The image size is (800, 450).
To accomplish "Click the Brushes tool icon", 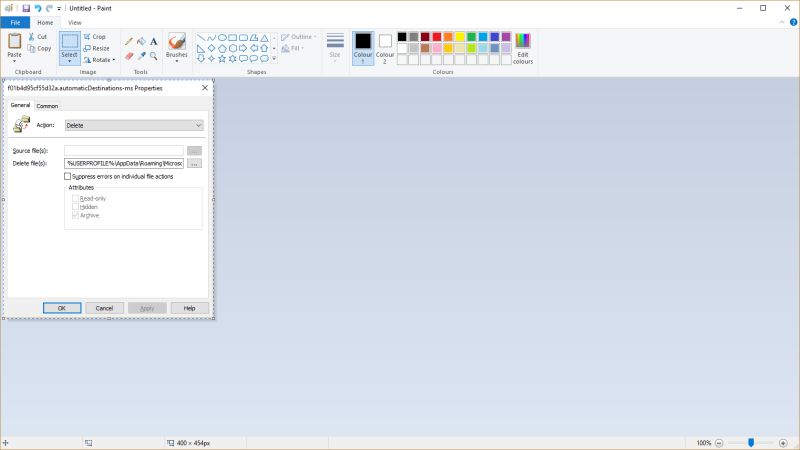I will coord(177,41).
